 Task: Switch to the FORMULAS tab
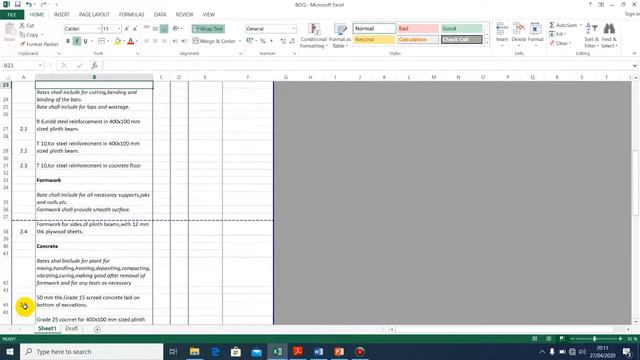click(x=131, y=15)
